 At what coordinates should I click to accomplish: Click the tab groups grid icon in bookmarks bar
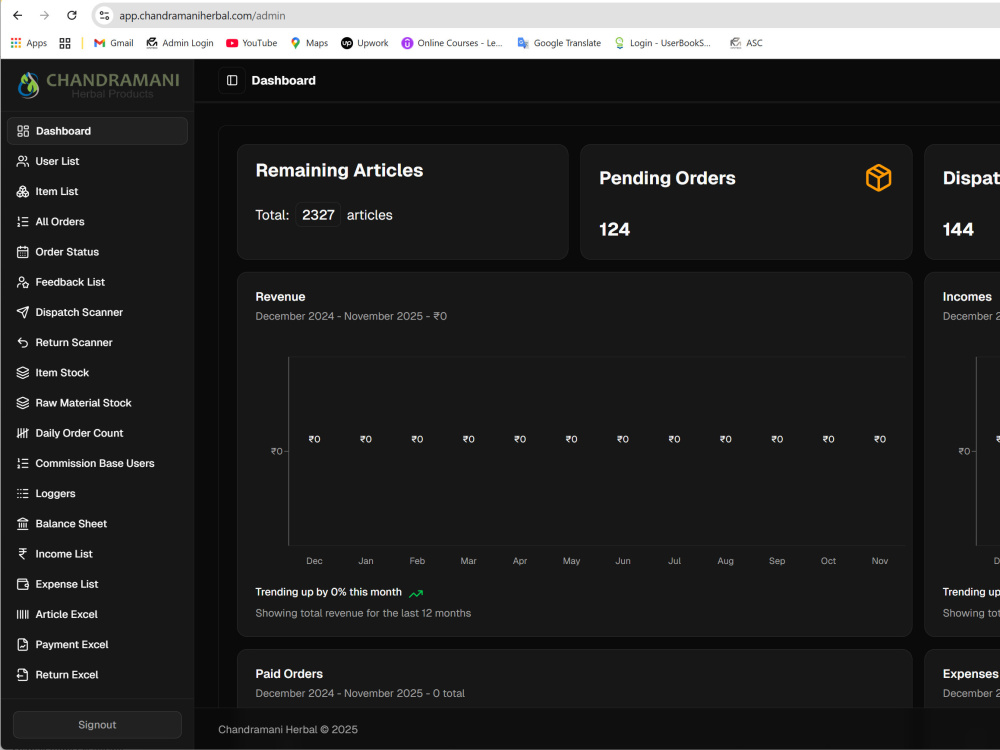point(65,43)
